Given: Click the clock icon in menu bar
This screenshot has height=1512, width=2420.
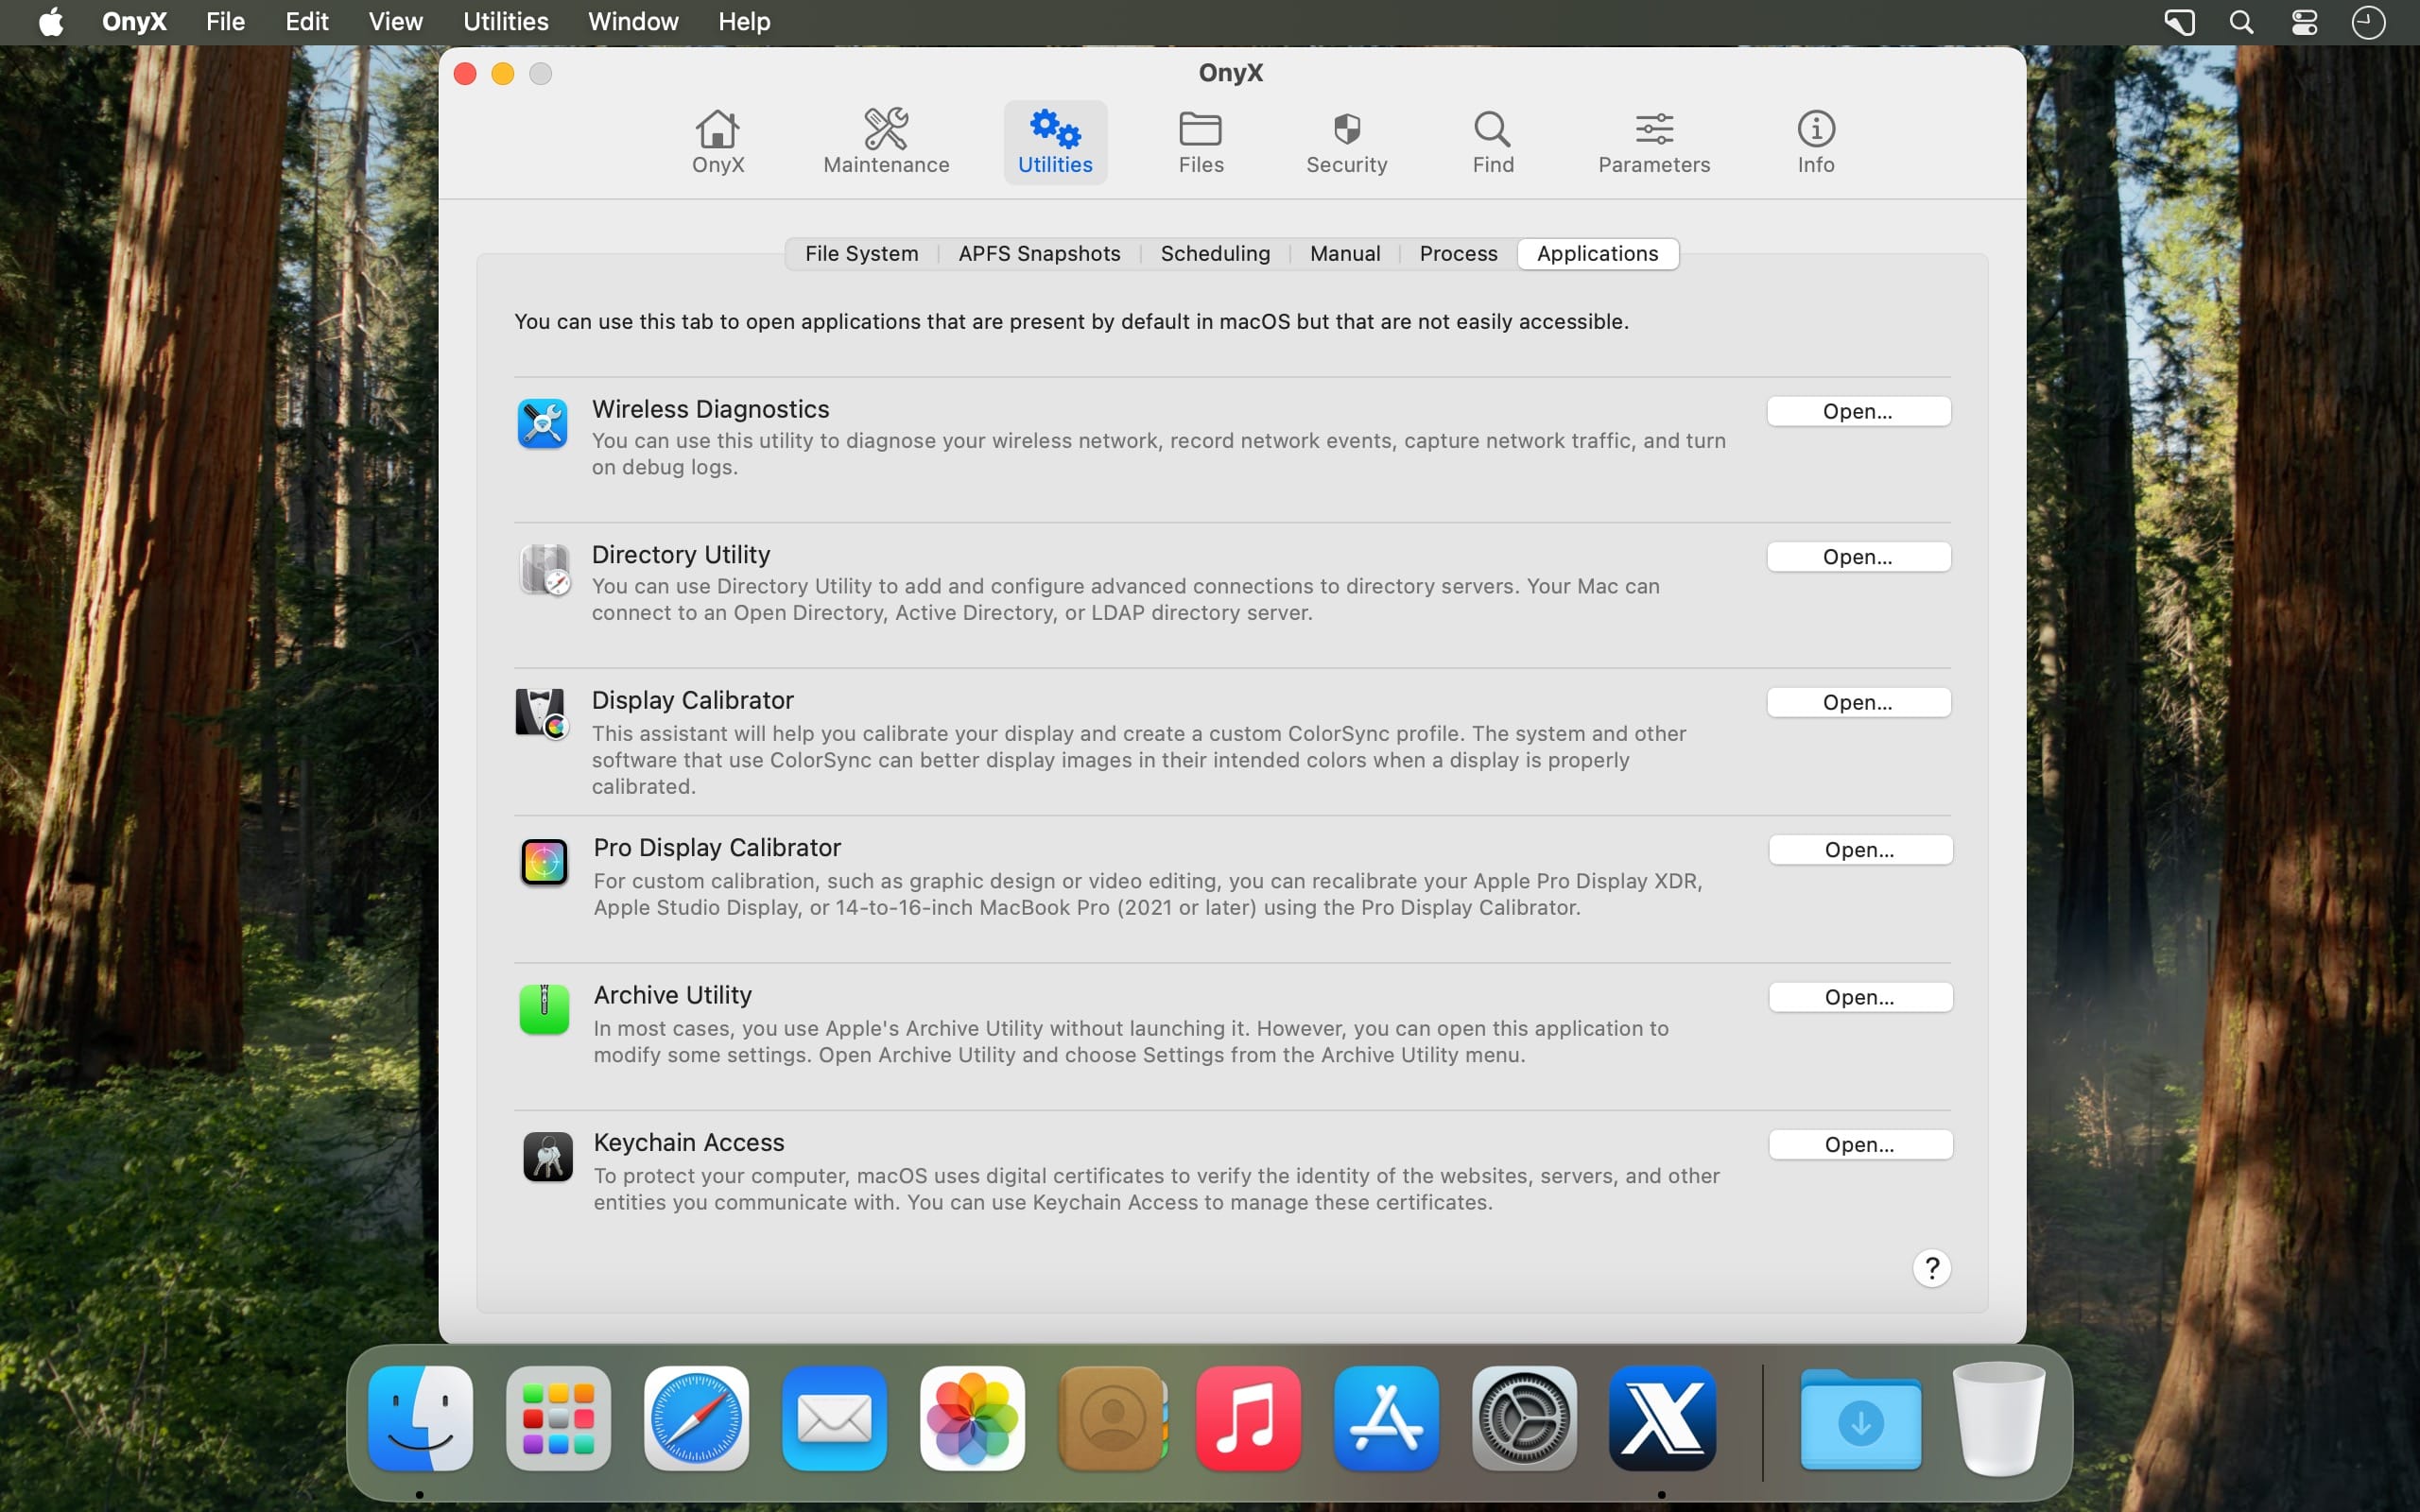Looking at the screenshot, I should [2367, 22].
